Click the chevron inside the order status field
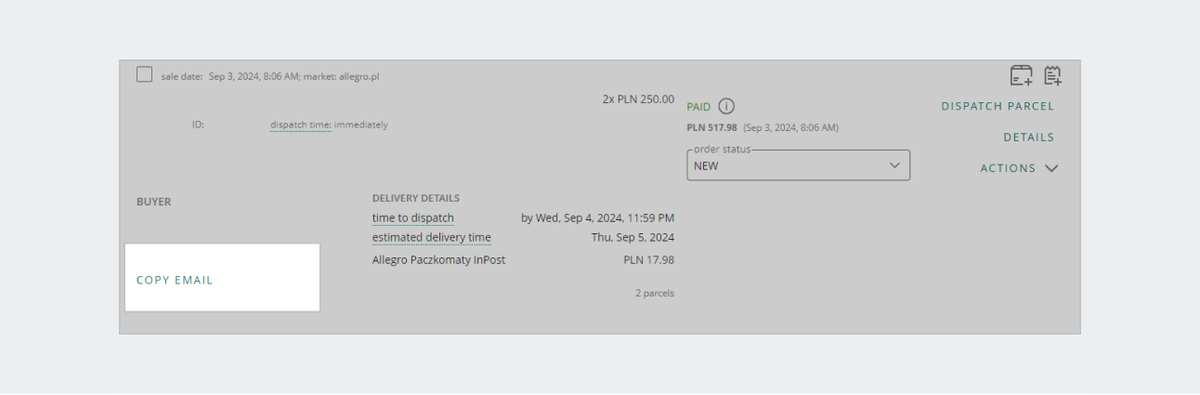The height and width of the screenshot is (395, 1200). click(895, 165)
